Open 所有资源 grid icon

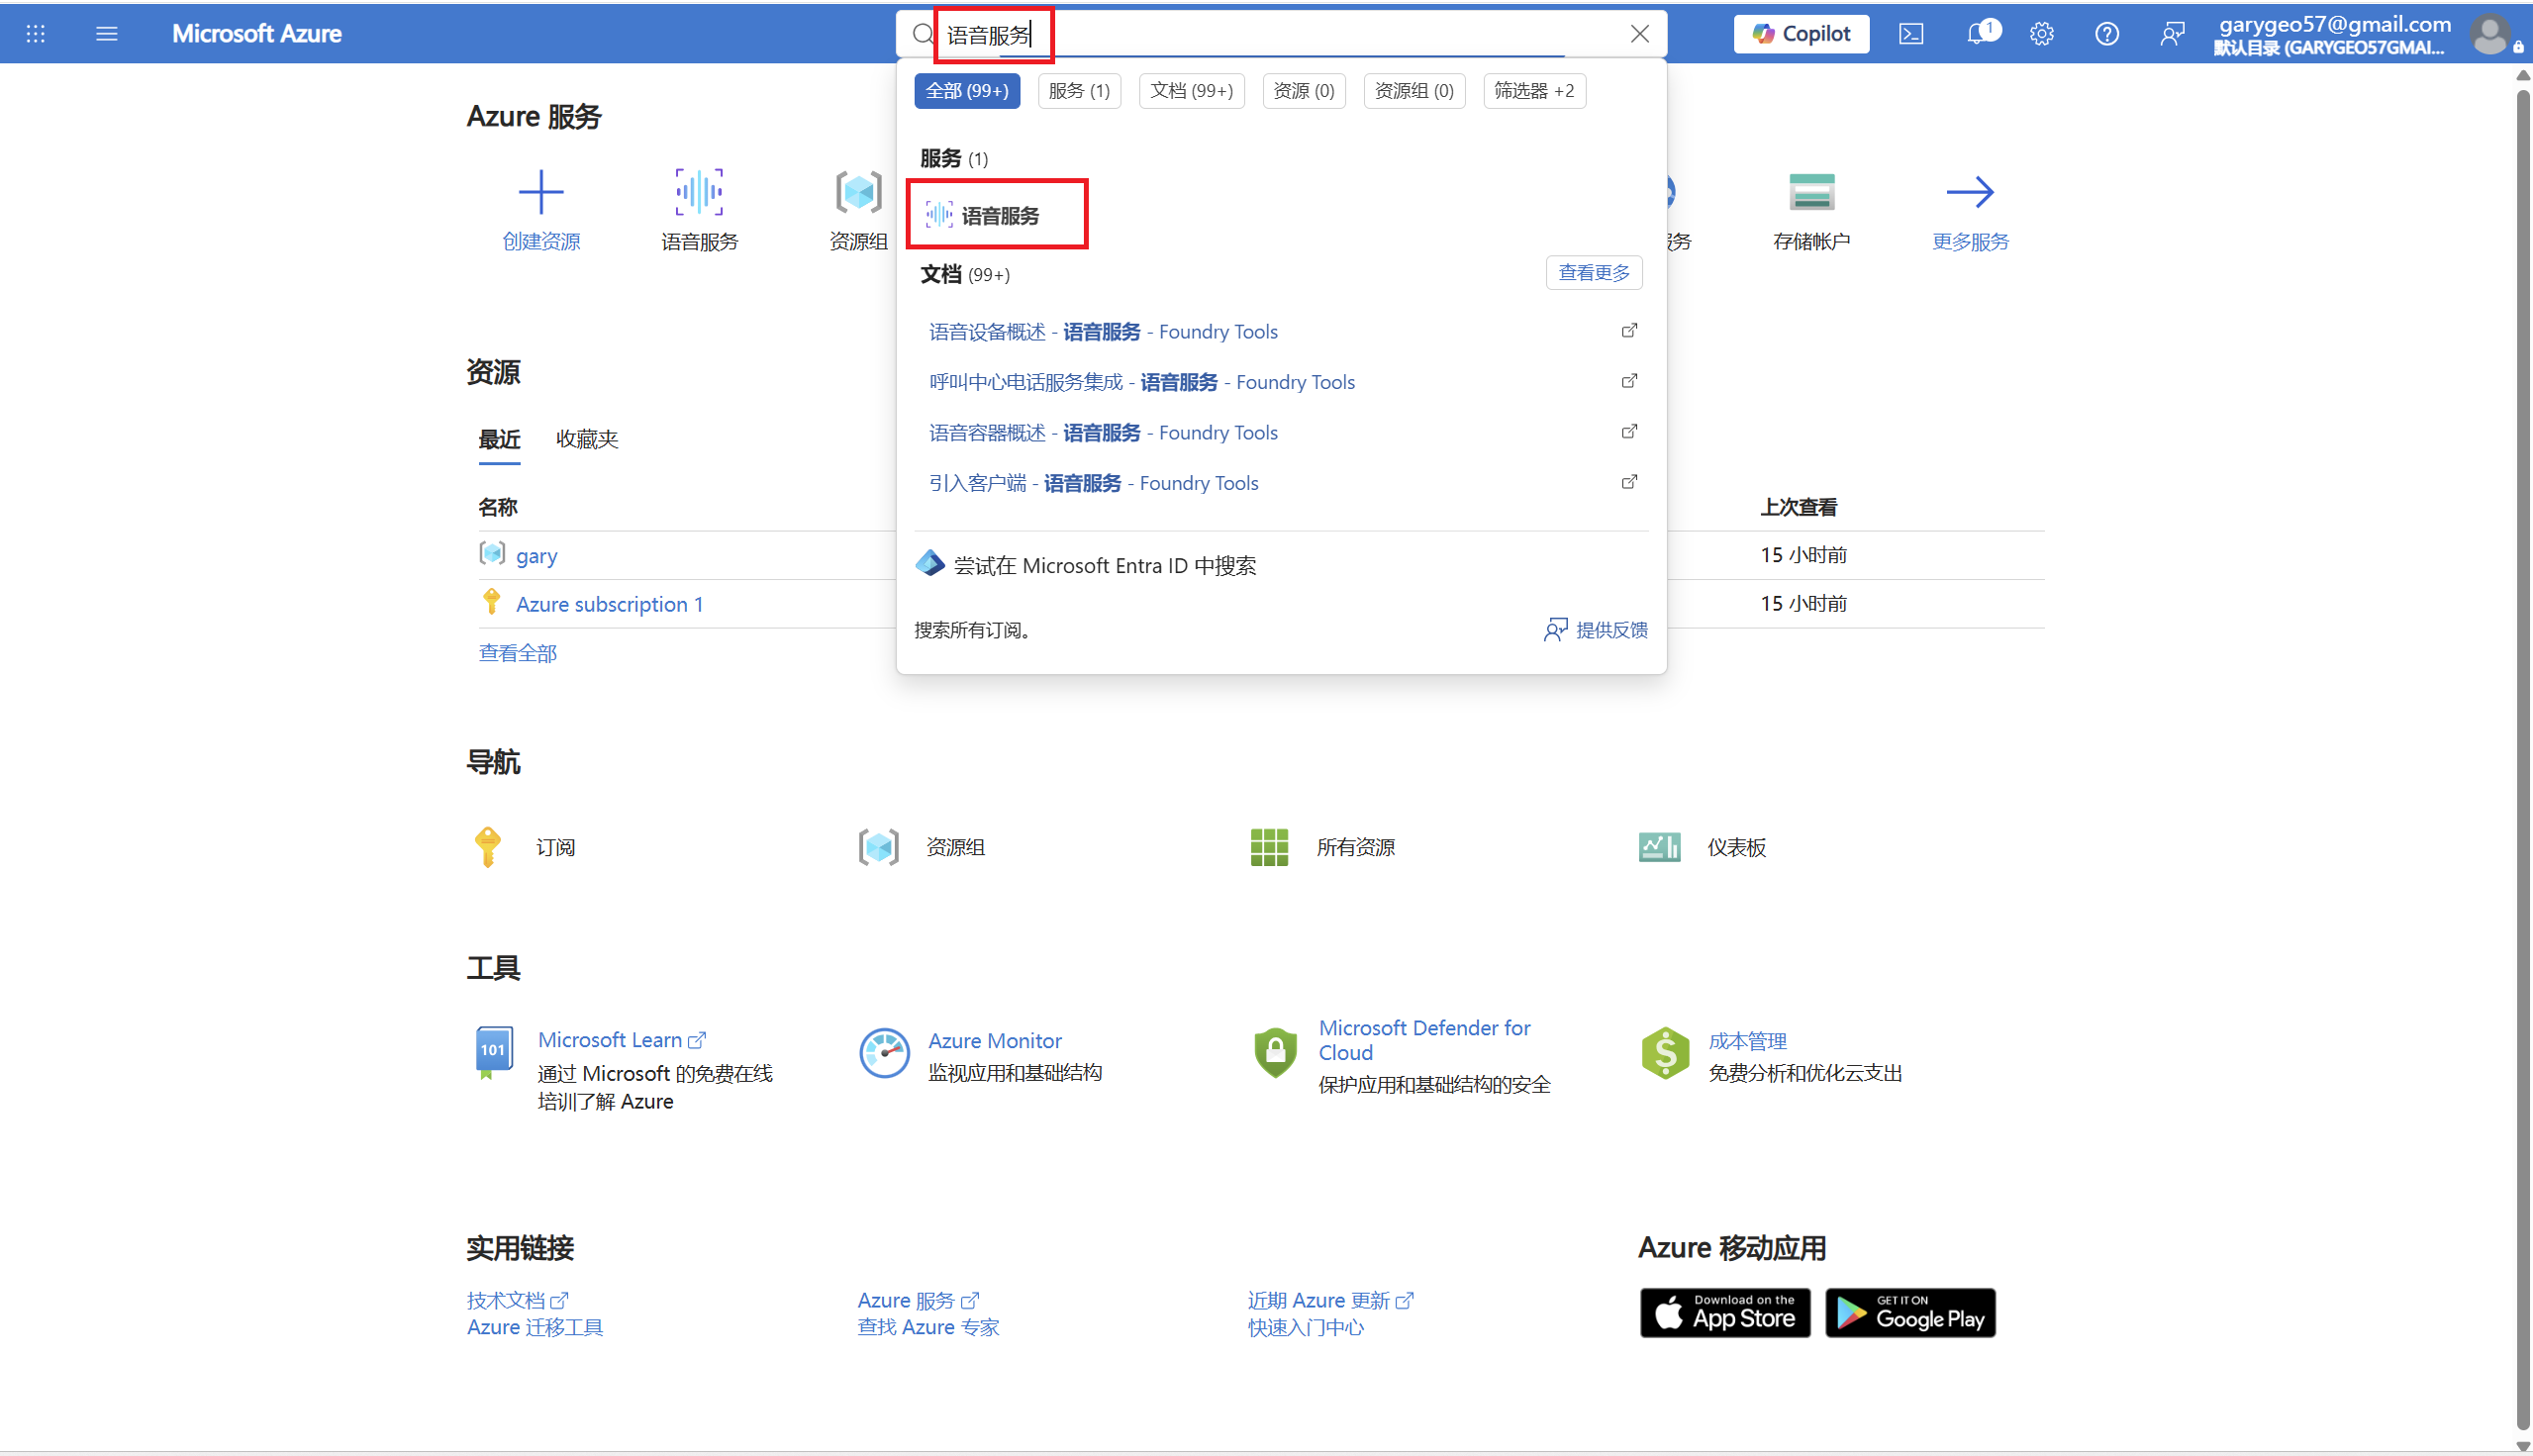coord(1269,847)
